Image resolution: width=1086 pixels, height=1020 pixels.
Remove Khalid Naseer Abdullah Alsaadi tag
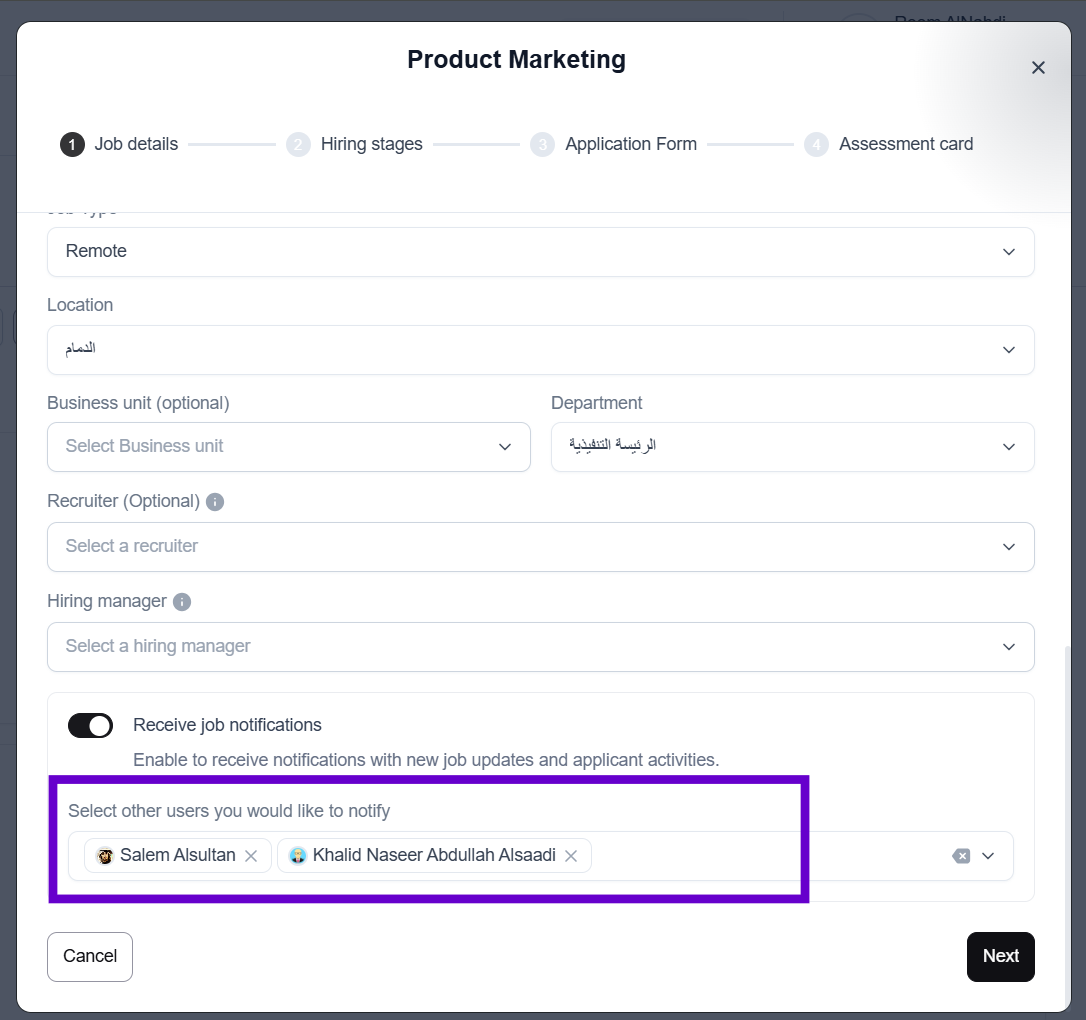tap(571, 856)
